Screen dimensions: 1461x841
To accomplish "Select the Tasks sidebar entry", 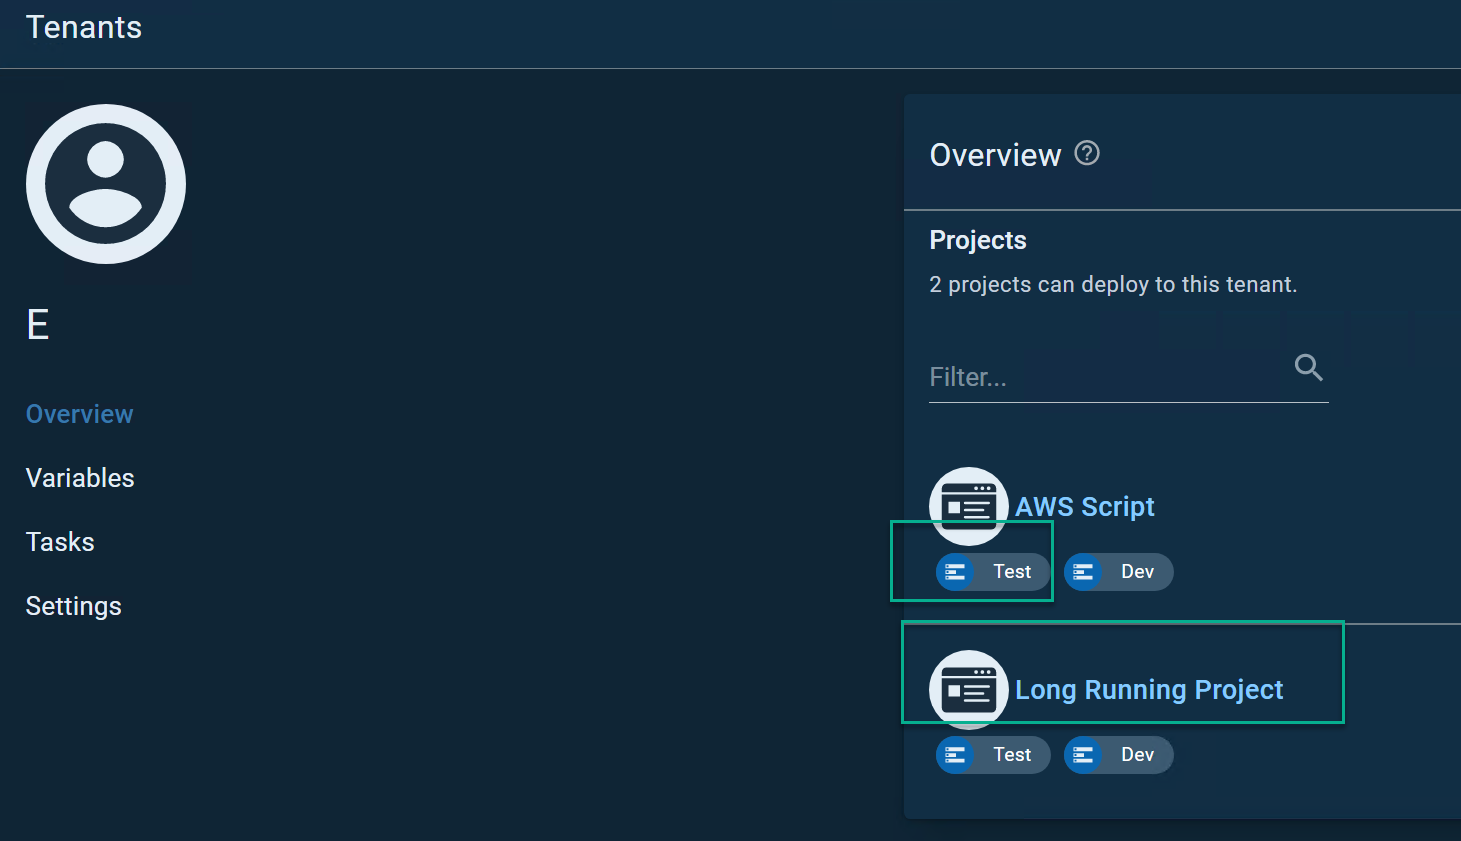I will (x=60, y=541).
